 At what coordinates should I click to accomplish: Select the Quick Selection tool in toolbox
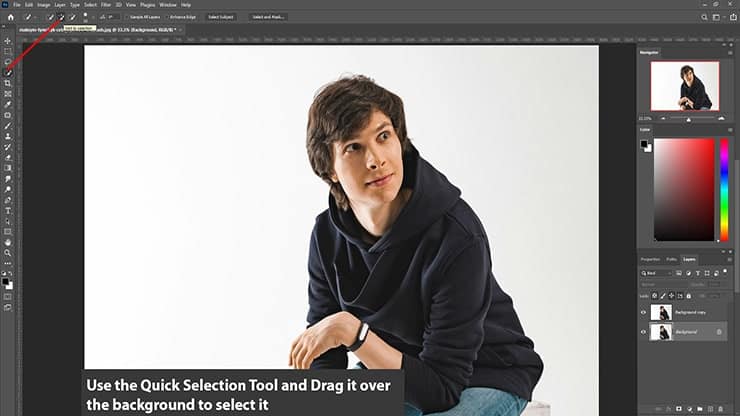click(x=8, y=73)
